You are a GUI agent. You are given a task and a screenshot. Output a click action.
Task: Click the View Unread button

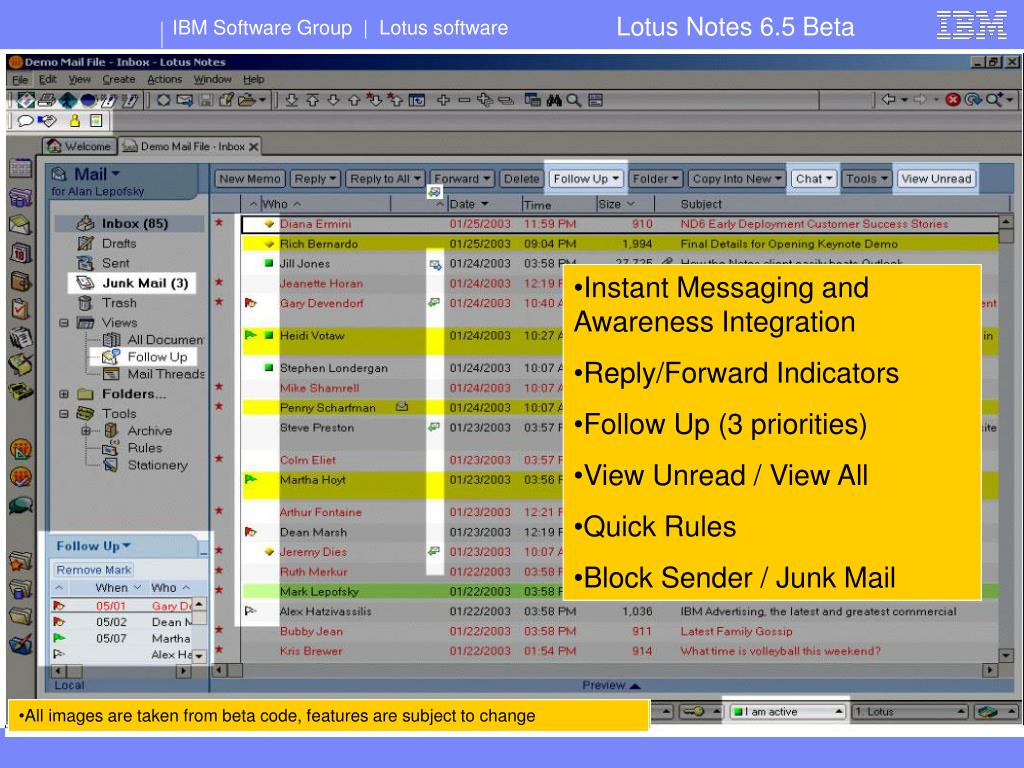[936, 179]
